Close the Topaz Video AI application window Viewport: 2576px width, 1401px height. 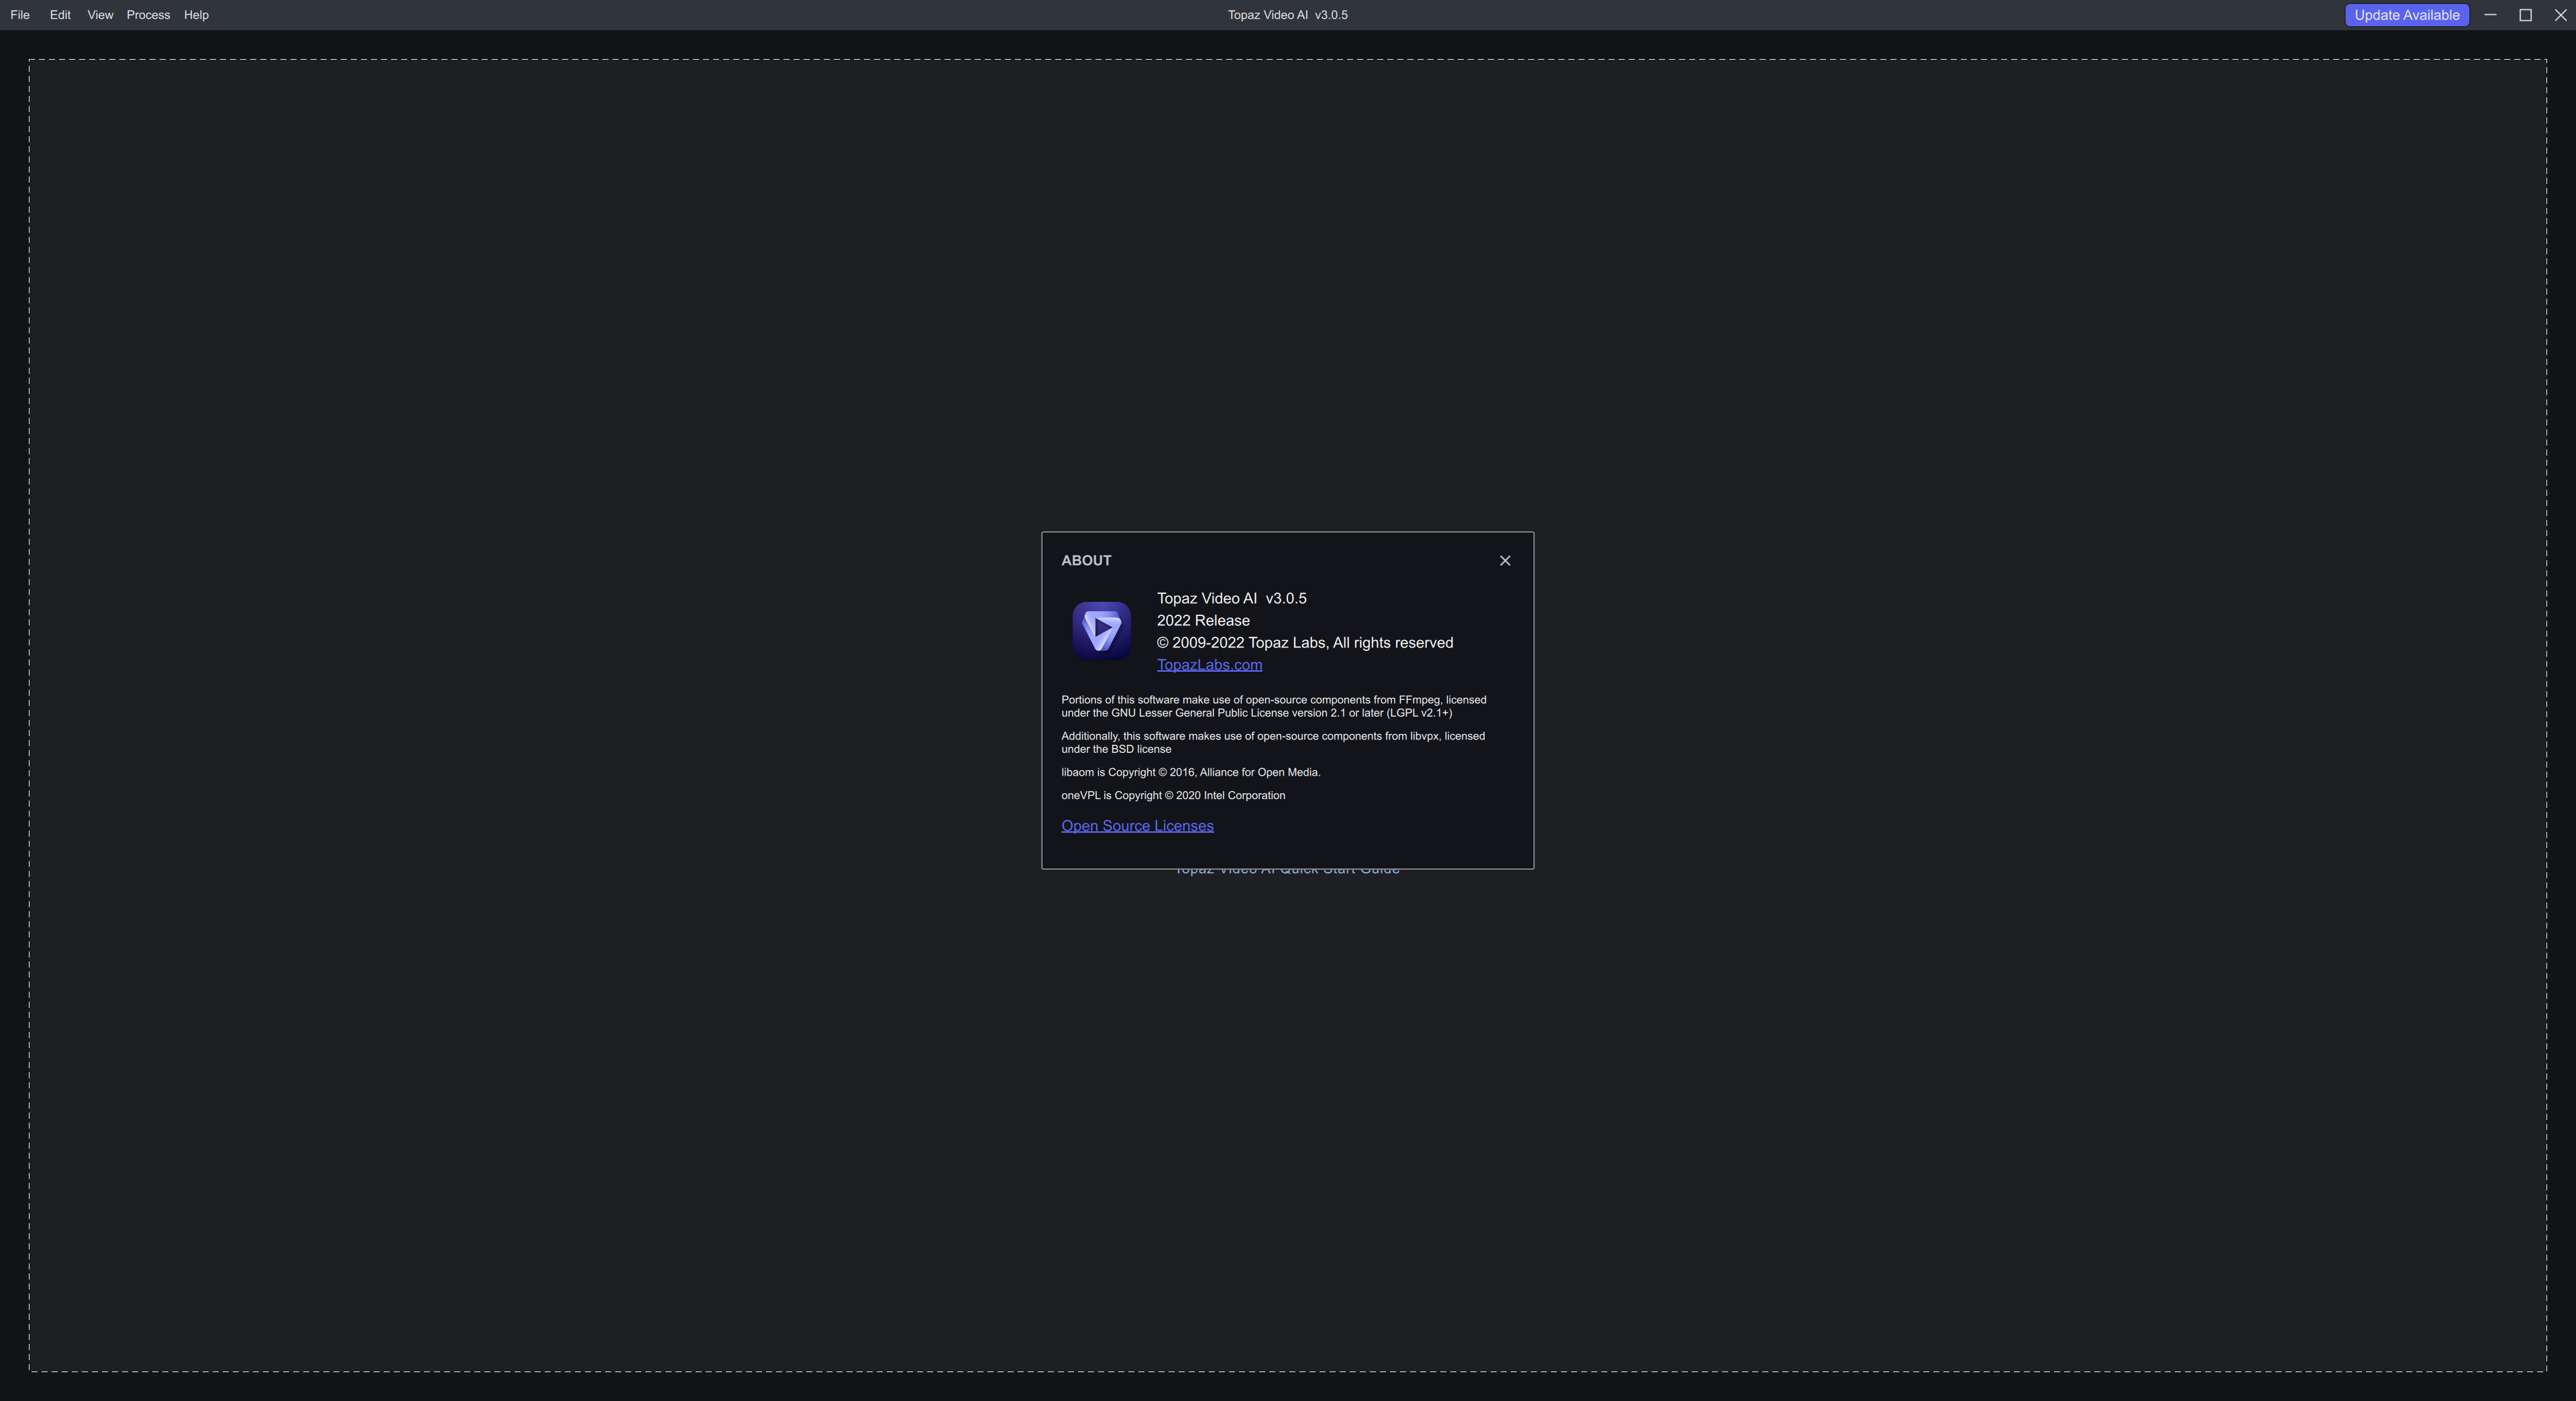[x=2560, y=15]
